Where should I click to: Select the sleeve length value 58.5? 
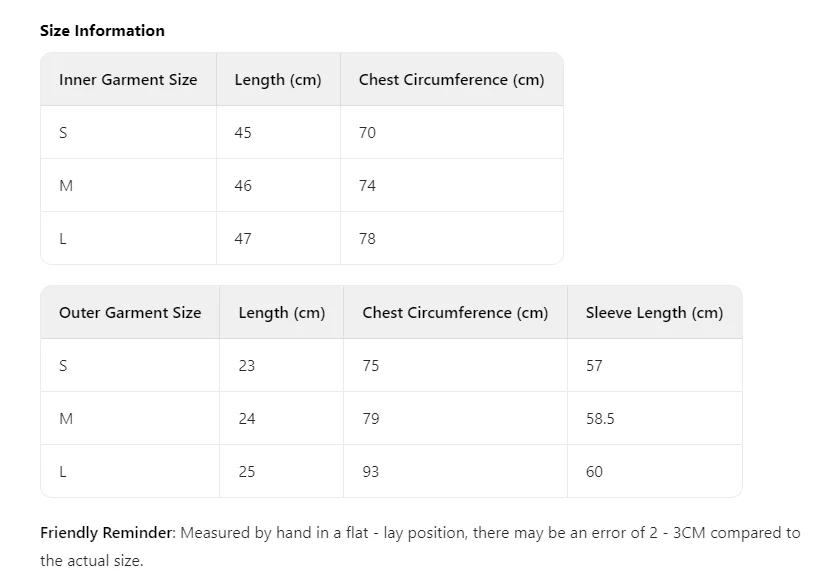pyautogui.click(x=600, y=419)
